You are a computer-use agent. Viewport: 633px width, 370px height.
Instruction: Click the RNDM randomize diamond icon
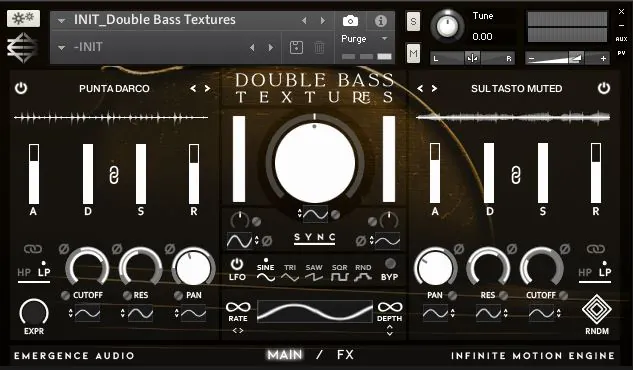[596, 310]
